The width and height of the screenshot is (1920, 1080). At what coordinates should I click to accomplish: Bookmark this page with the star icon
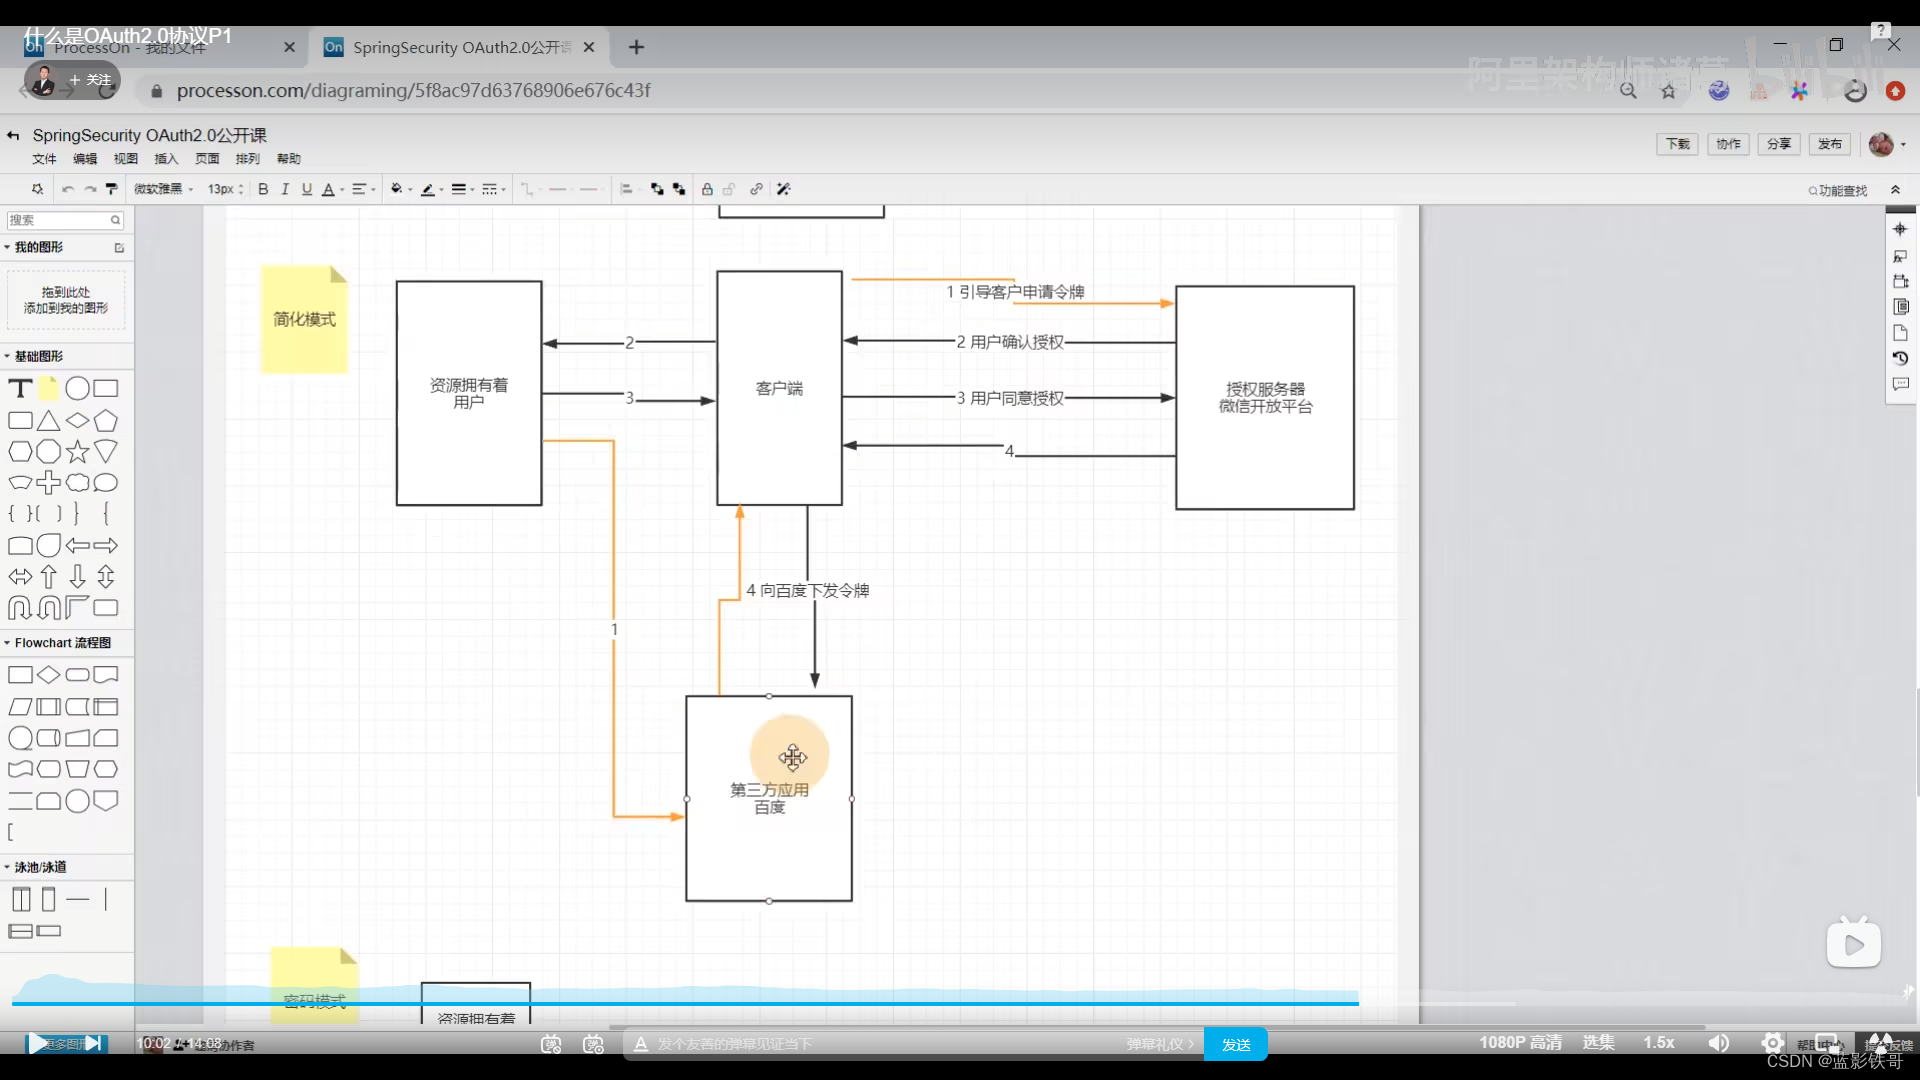click(x=1668, y=91)
